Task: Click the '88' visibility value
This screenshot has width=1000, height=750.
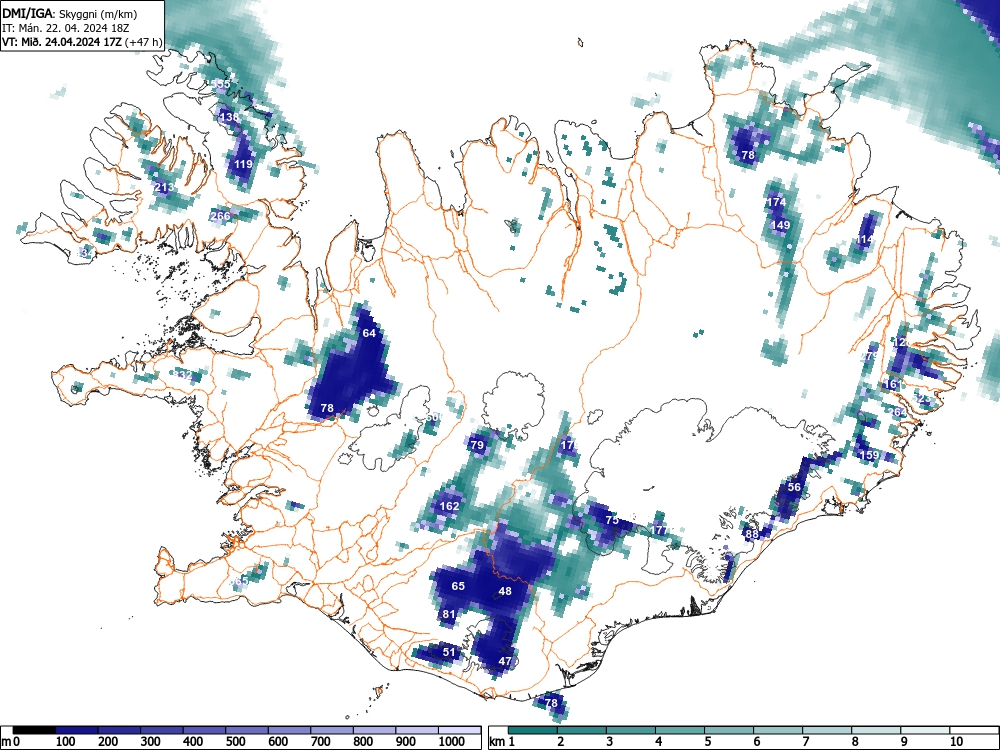Action: coord(753,534)
